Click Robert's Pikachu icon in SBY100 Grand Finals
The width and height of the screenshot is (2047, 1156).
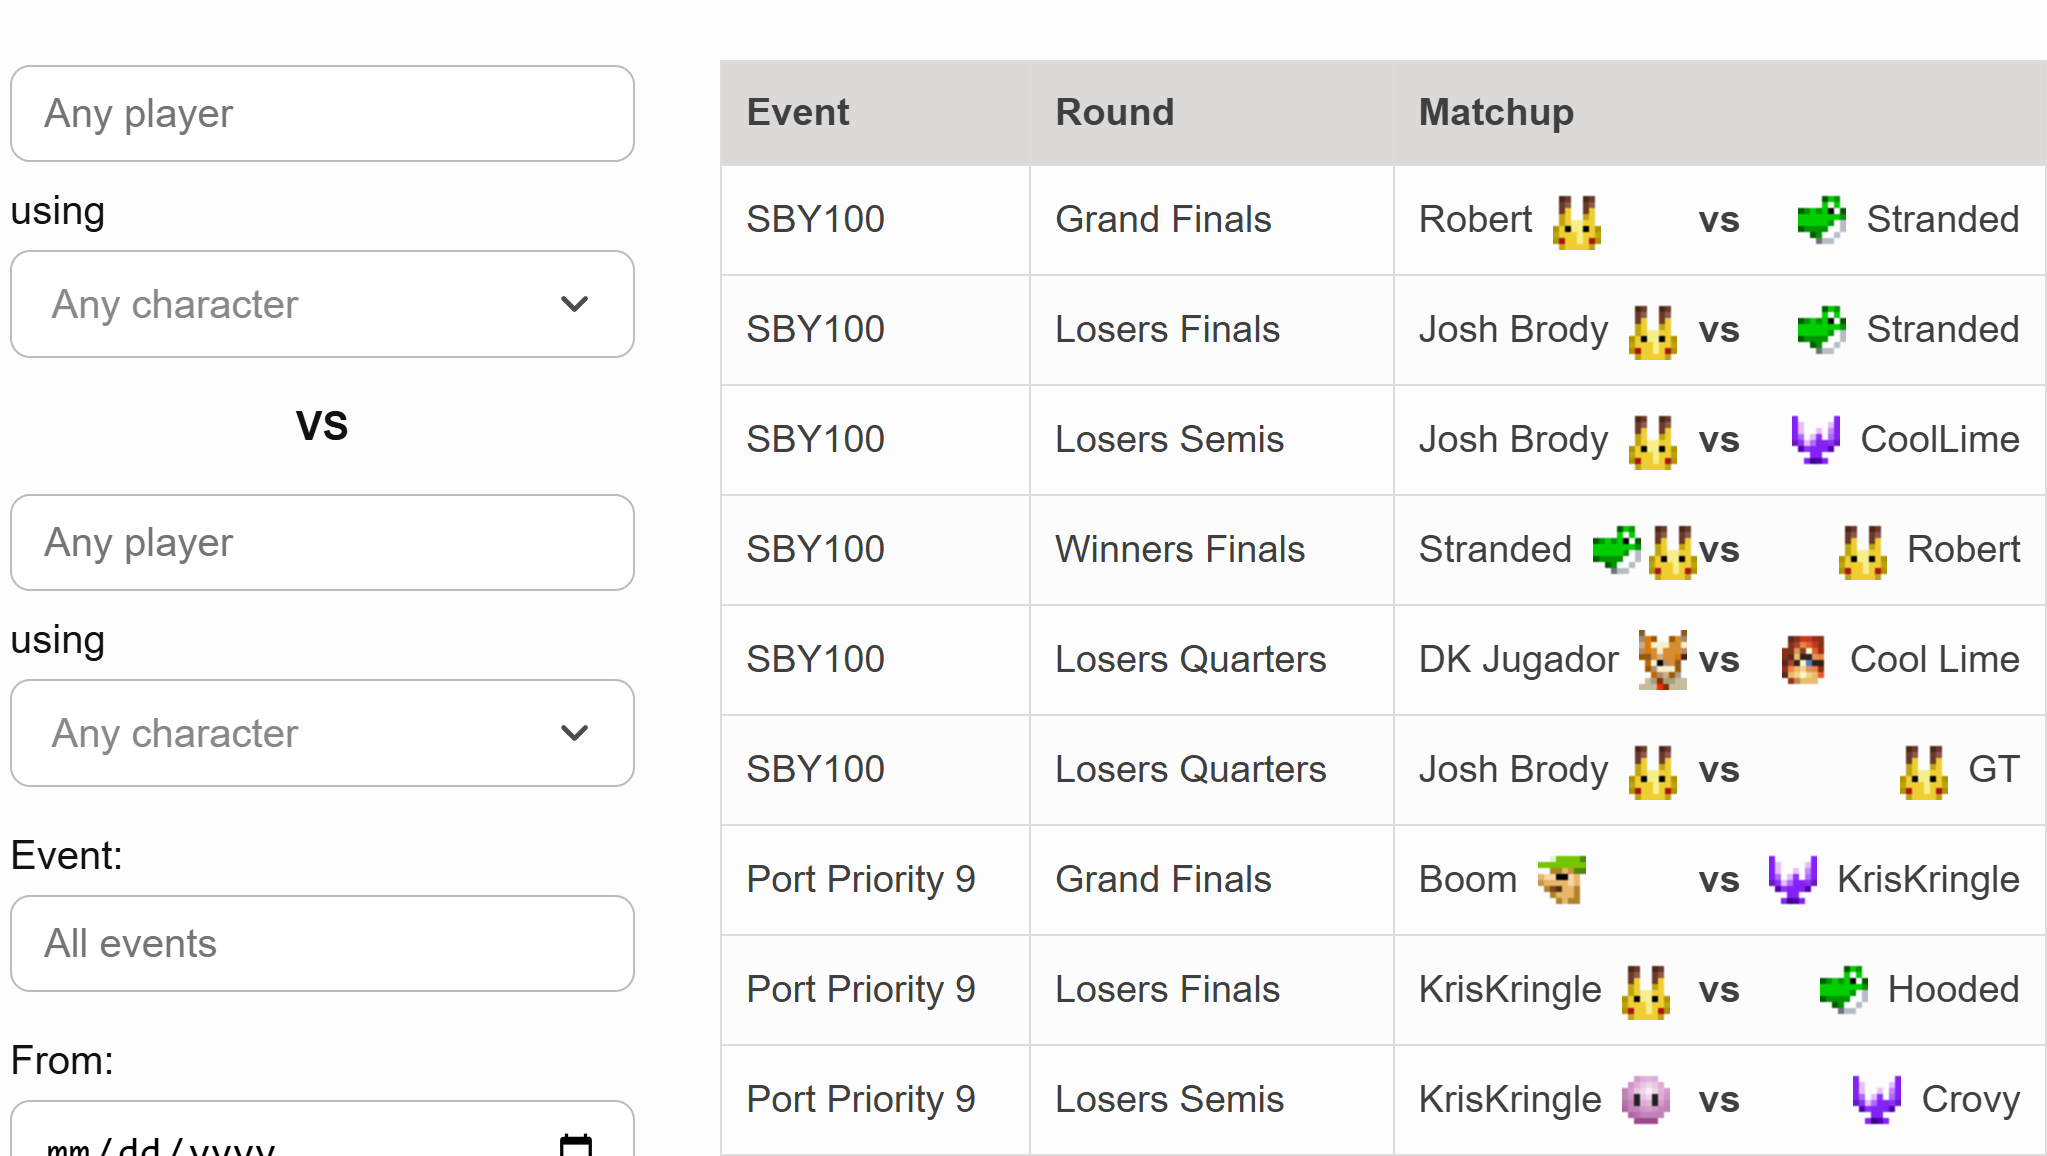click(1576, 221)
